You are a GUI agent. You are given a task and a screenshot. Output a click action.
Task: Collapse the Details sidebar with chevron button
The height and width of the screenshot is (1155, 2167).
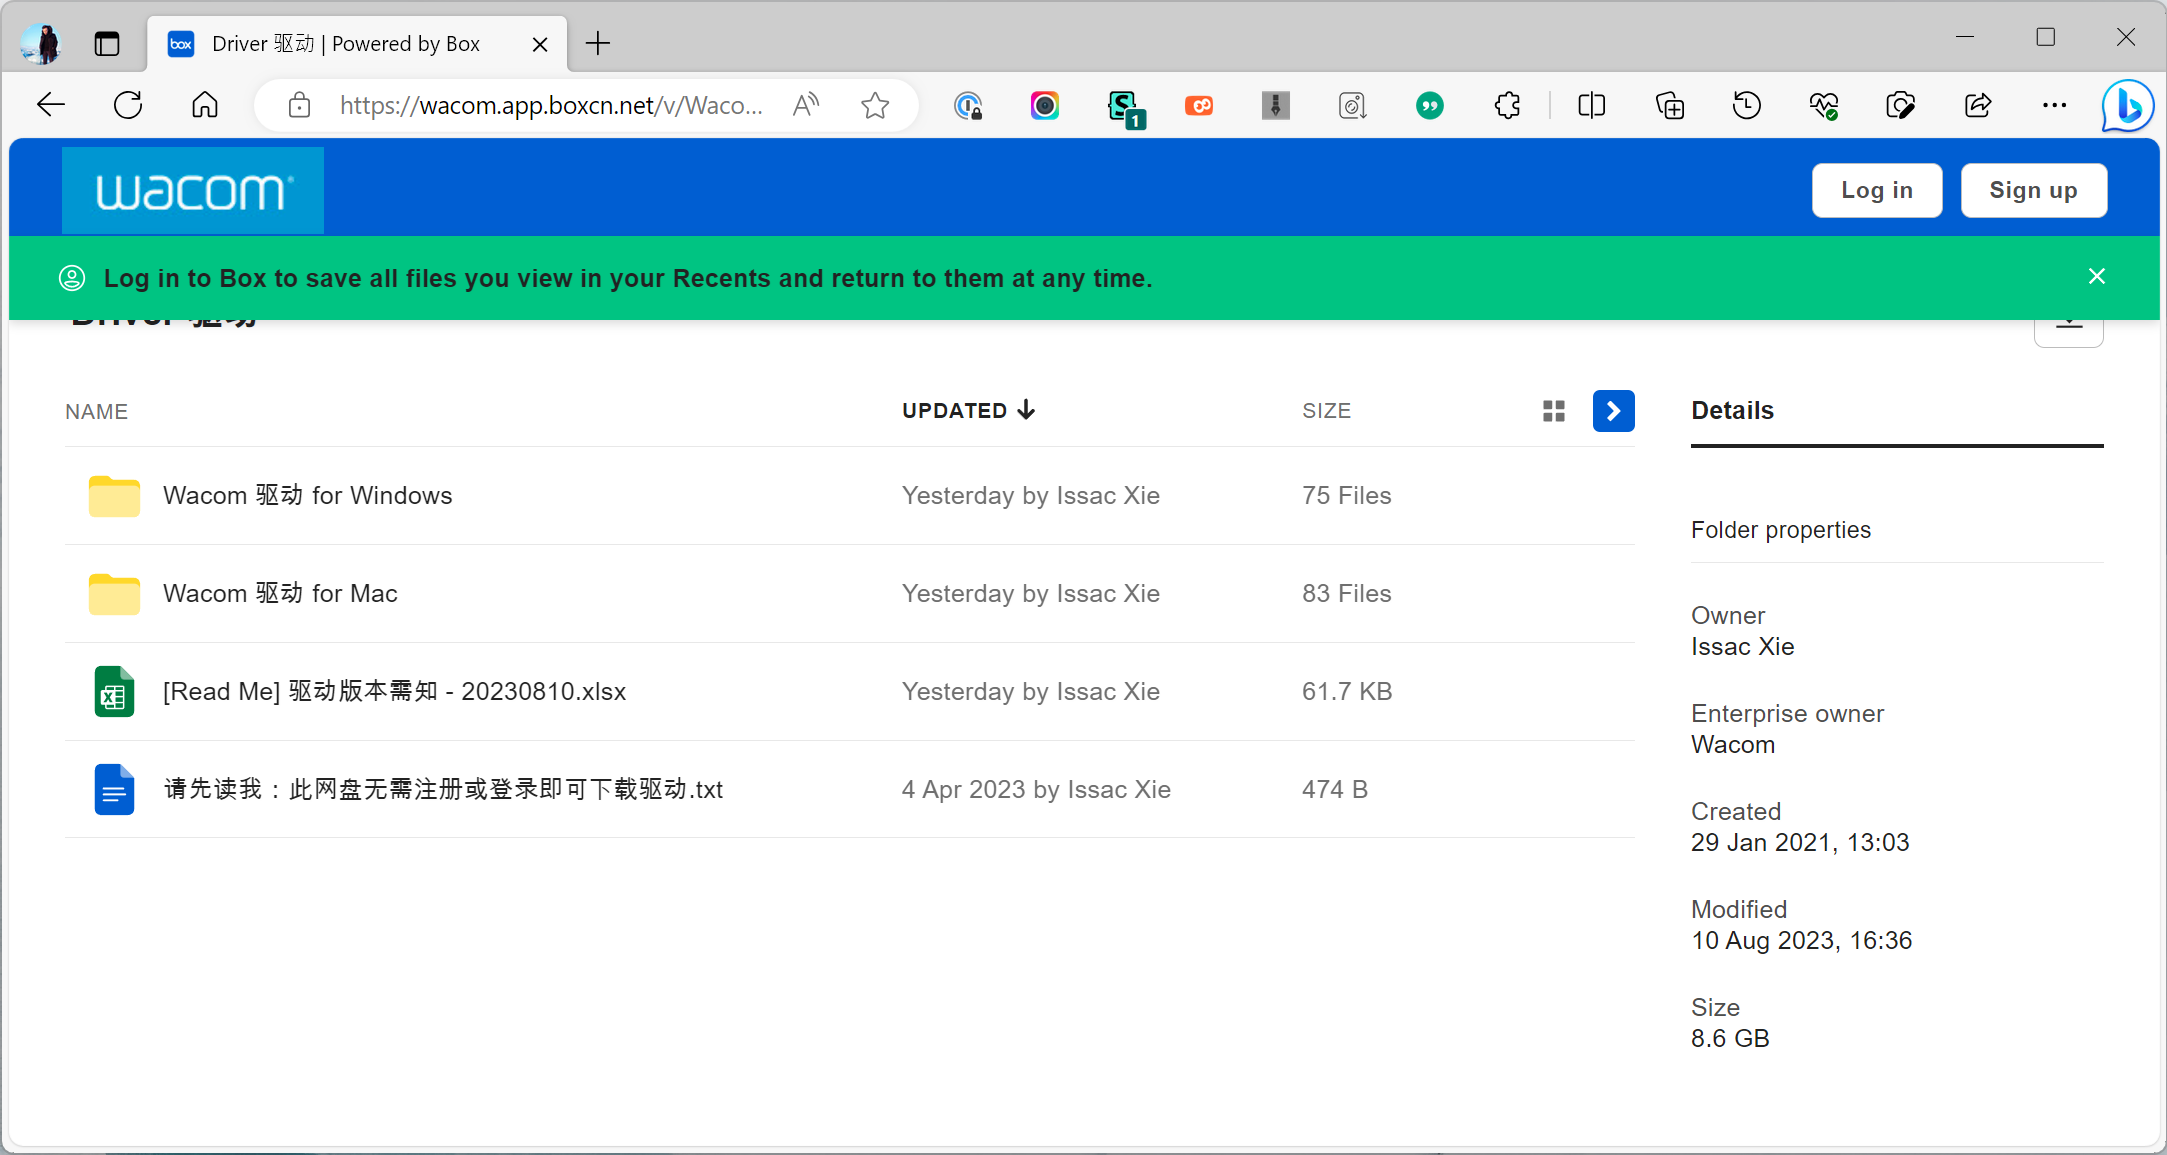point(1613,411)
